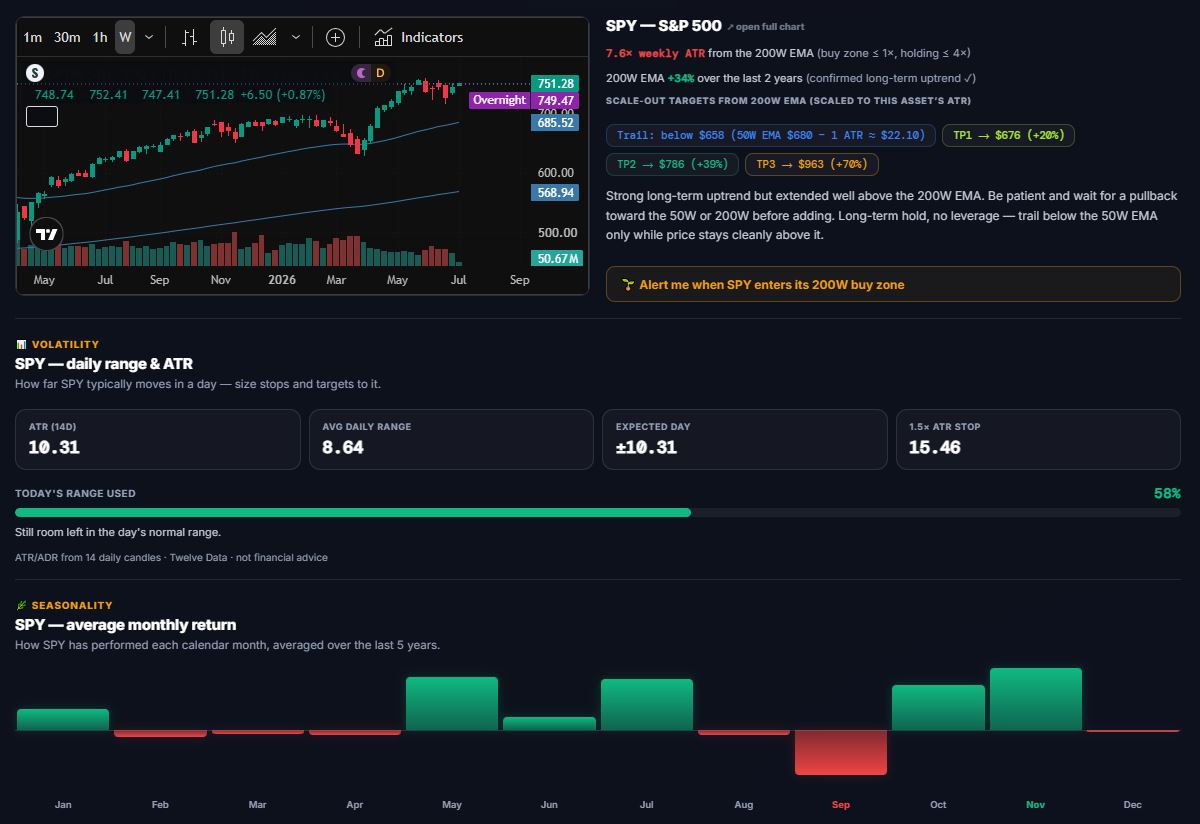Screen dimensions: 1200x824
Task: Click the red September seasonality bar
Action: coord(841,753)
